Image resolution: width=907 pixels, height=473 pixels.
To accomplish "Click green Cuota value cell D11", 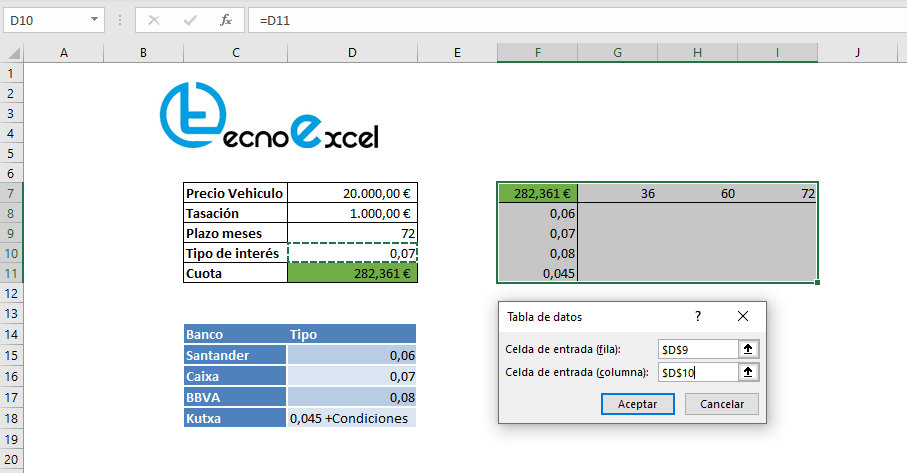I will point(352,274).
